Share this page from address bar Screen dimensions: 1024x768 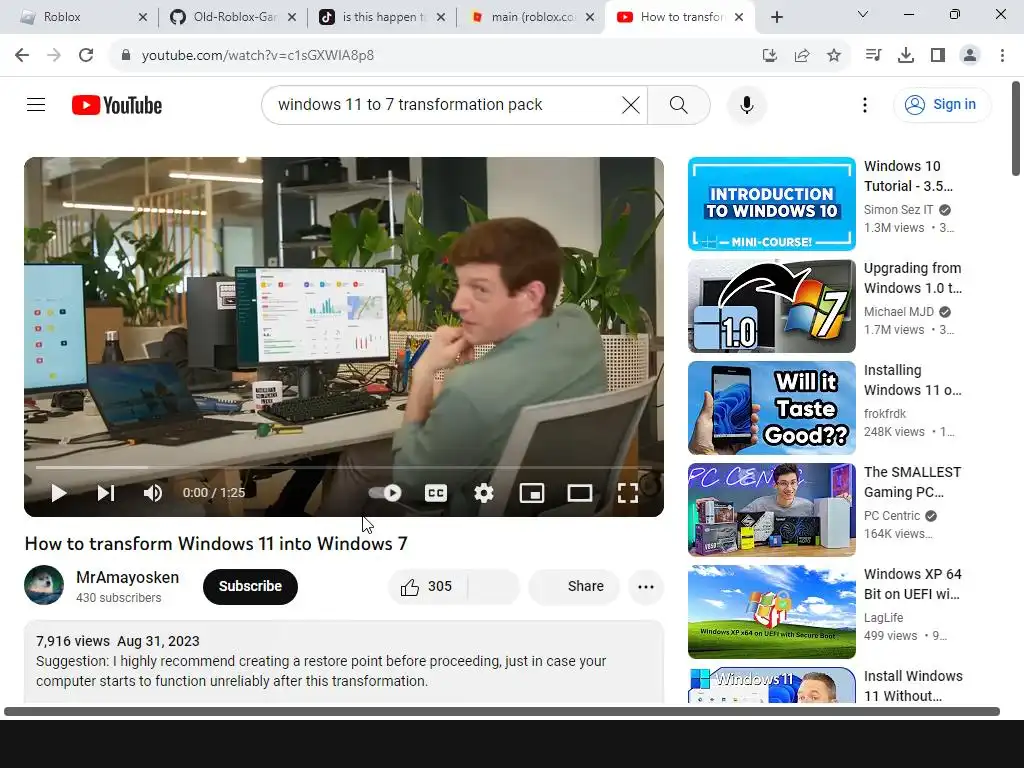coord(801,56)
